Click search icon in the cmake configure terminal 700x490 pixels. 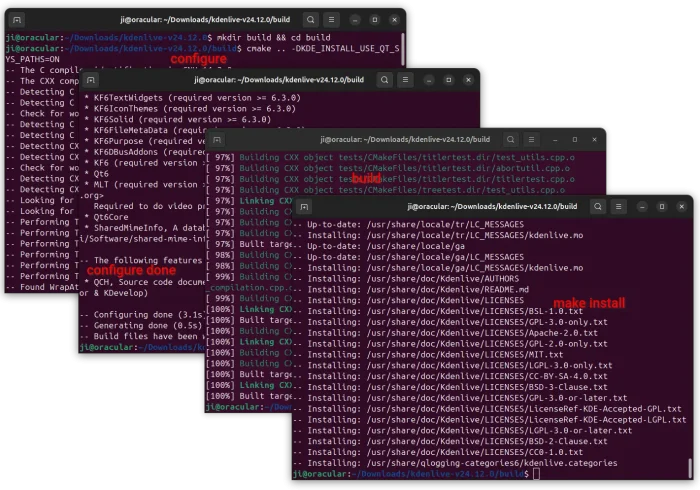[311, 20]
